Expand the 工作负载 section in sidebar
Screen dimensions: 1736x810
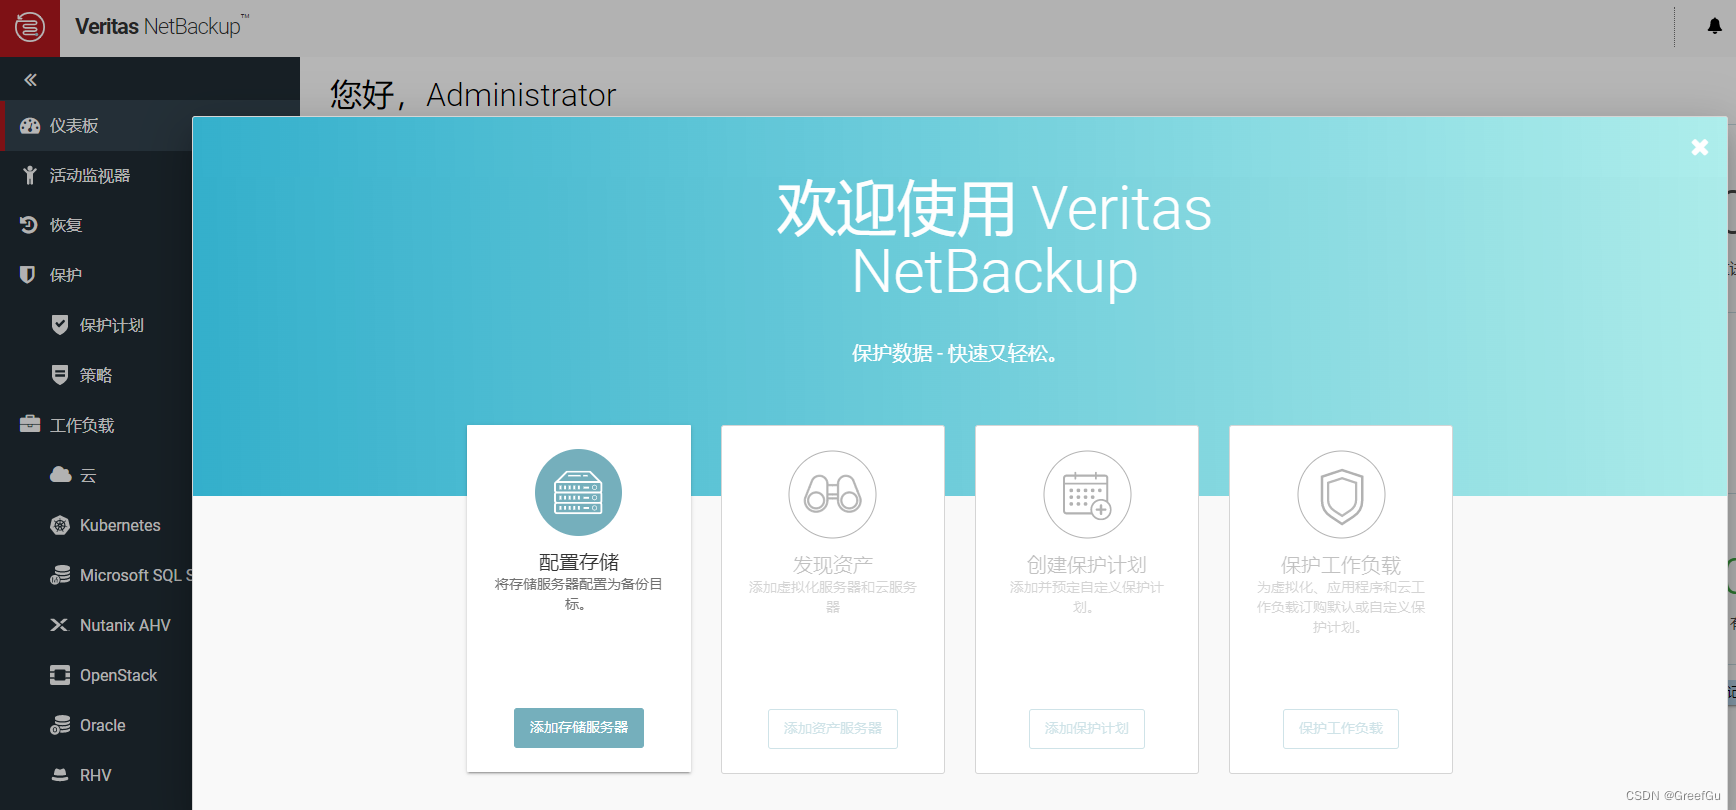(30, 424)
